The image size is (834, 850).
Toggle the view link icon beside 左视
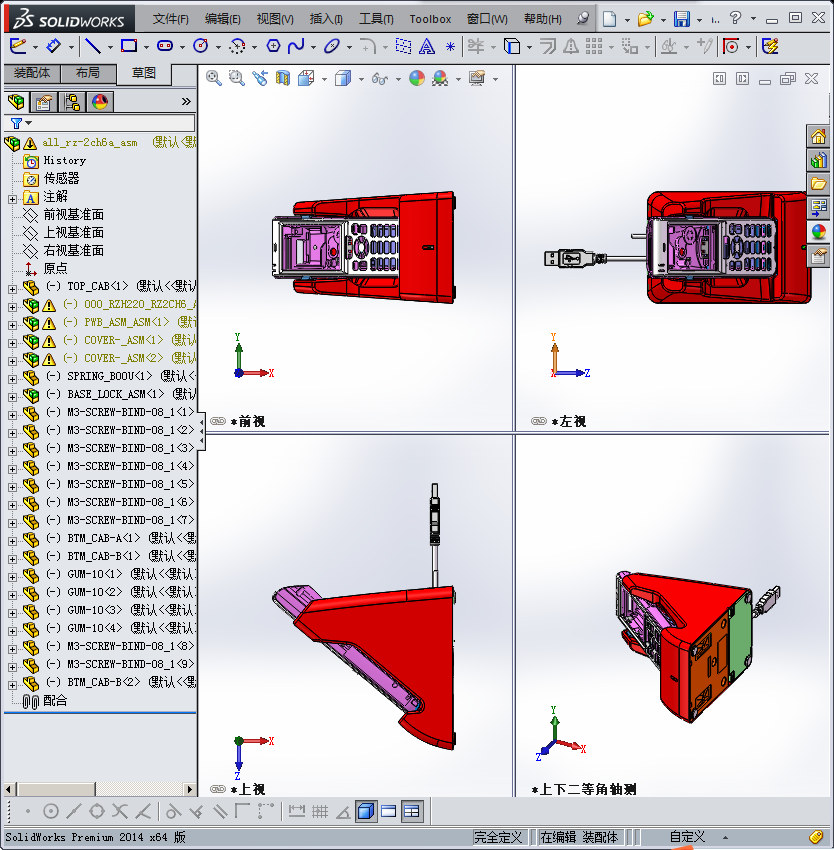pyautogui.click(x=539, y=421)
